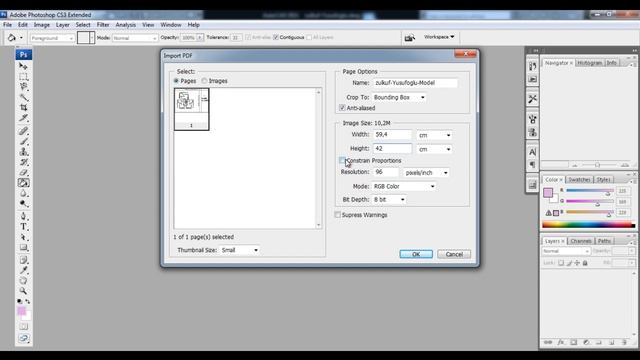Click Cancel in Import PDF dialog
The width and height of the screenshot is (640, 360).
point(454,254)
